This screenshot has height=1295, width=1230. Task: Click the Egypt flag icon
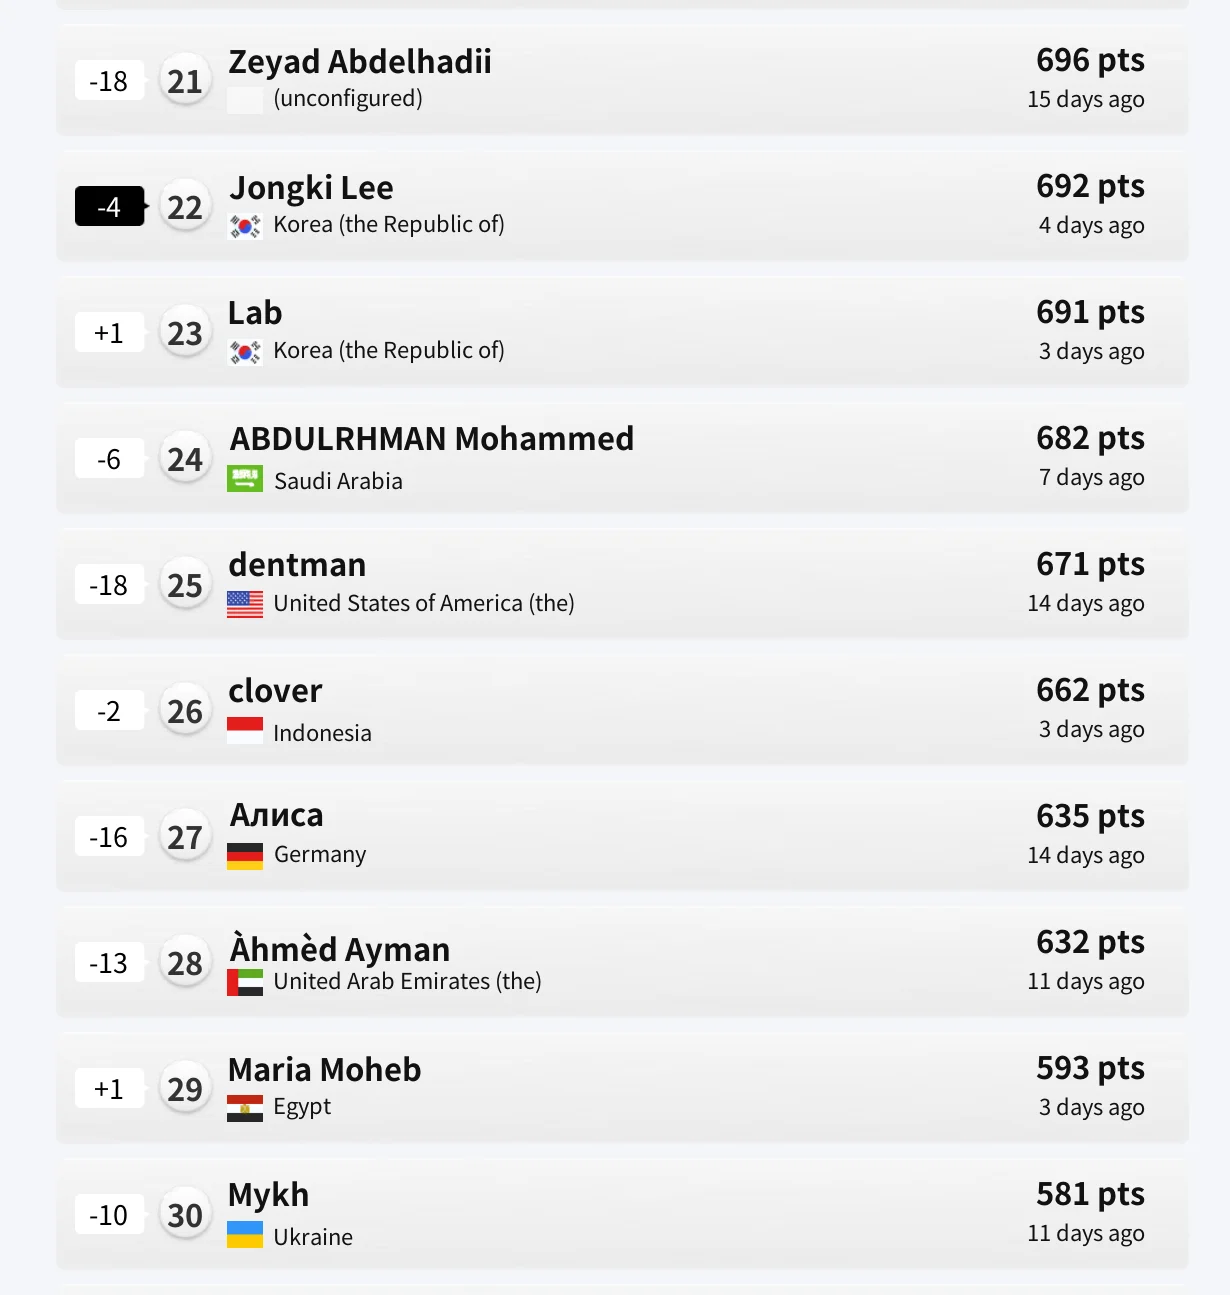tap(245, 1108)
